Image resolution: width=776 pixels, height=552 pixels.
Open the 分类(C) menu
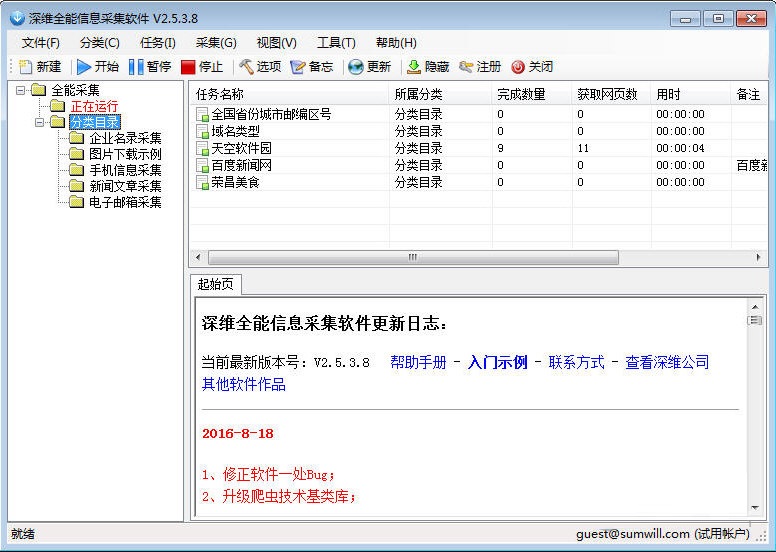click(x=99, y=43)
